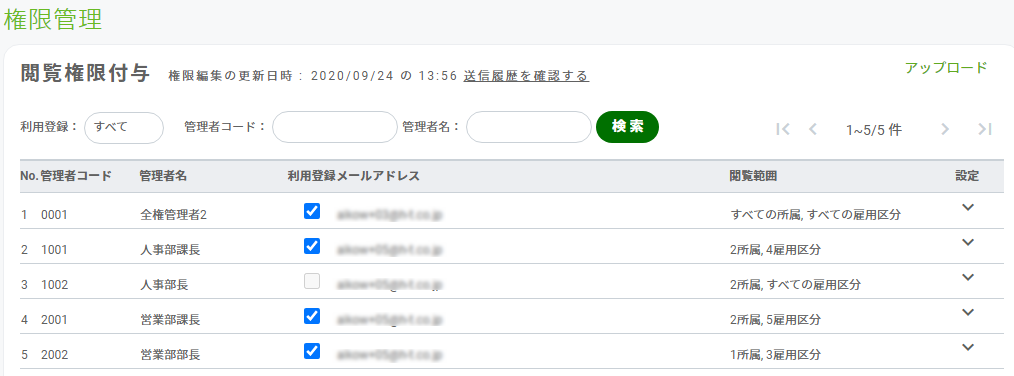Click the 管理者コード column header
This screenshot has height=376, width=1014.
[x=76, y=176]
